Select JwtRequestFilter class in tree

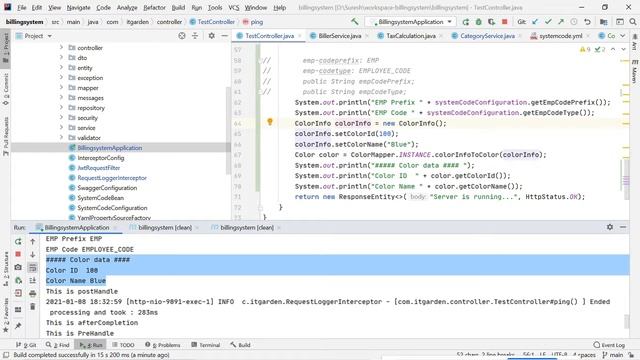click(x=98, y=168)
